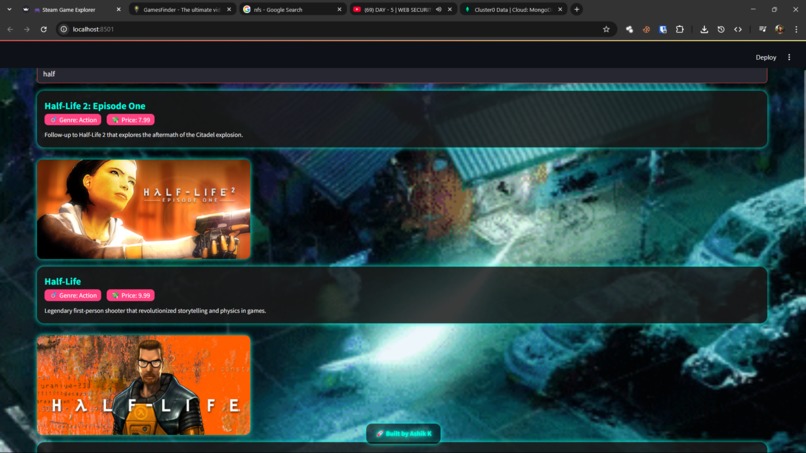The width and height of the screenshot is (806, 453).
Task: Switch to the Steam Game Explorer tab
Action: click(x=71, y=9)
